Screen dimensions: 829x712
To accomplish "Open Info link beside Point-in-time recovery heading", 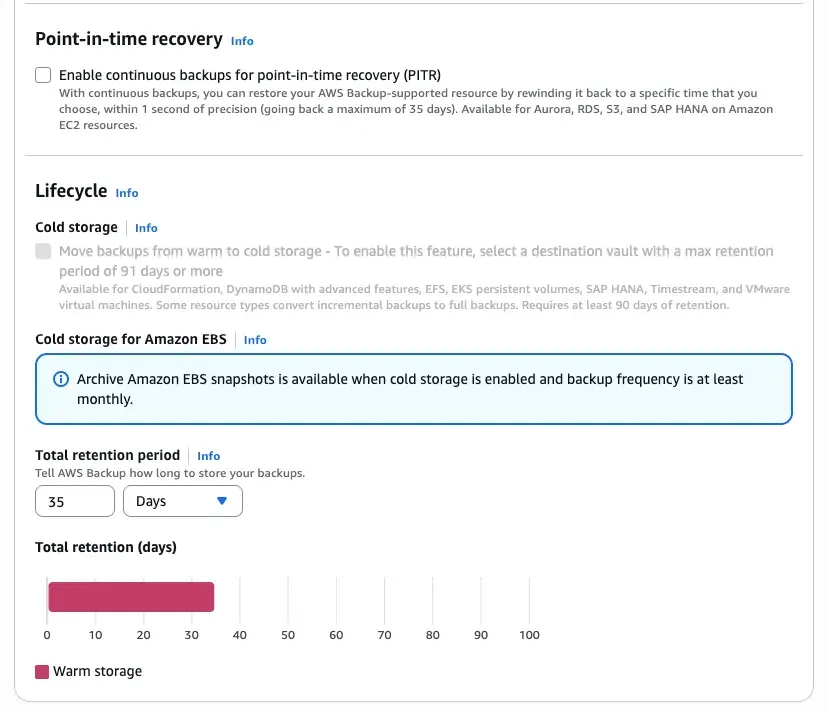I will point(242,41).
